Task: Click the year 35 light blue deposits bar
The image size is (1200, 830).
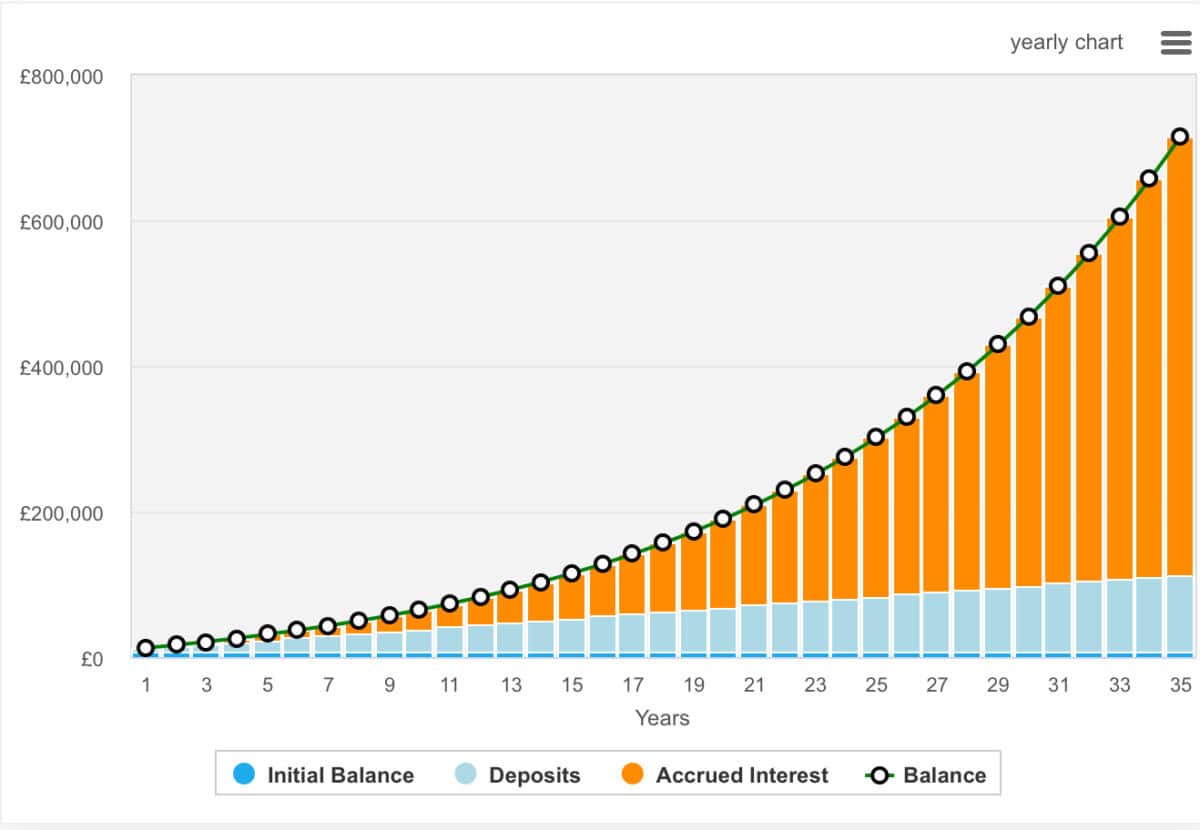Action: [x=1180, y=615]
